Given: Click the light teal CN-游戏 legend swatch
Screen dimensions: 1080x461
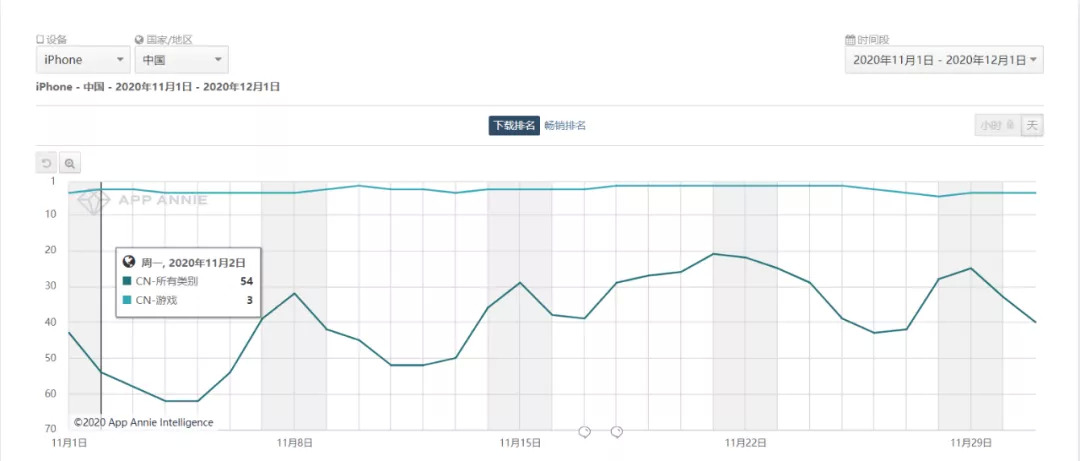Looking at the screenshot, I should [x=127, y=300].
